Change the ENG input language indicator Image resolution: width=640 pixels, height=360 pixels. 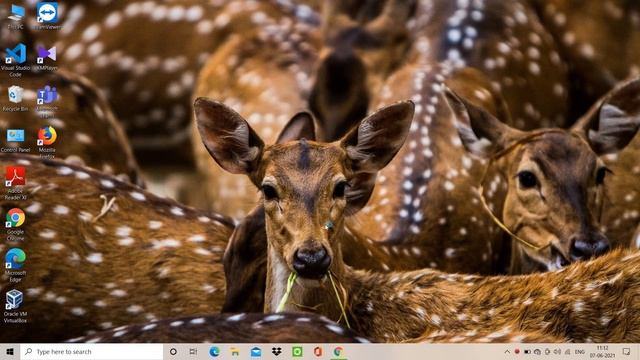coord(580,352)
